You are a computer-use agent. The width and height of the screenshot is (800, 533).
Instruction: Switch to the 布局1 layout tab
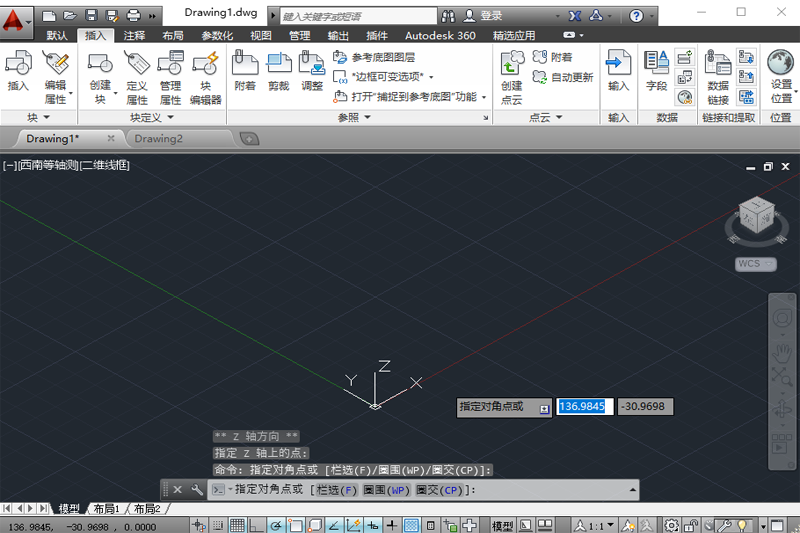(106, 509)
